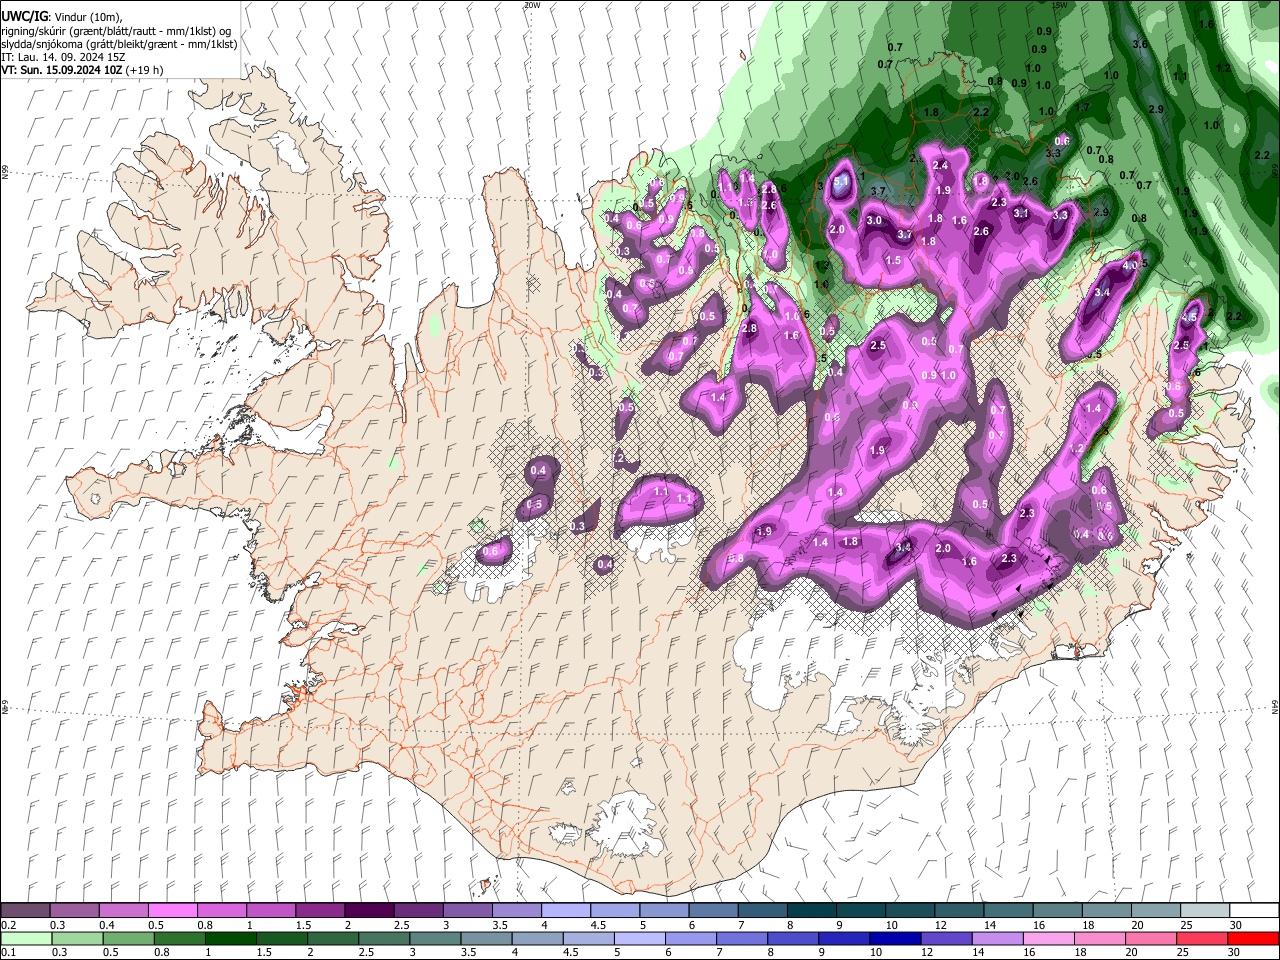1280x960 pixels.
Task: Pick dark teal swatch between 9 and 10, upper scale
Action: 861,910
